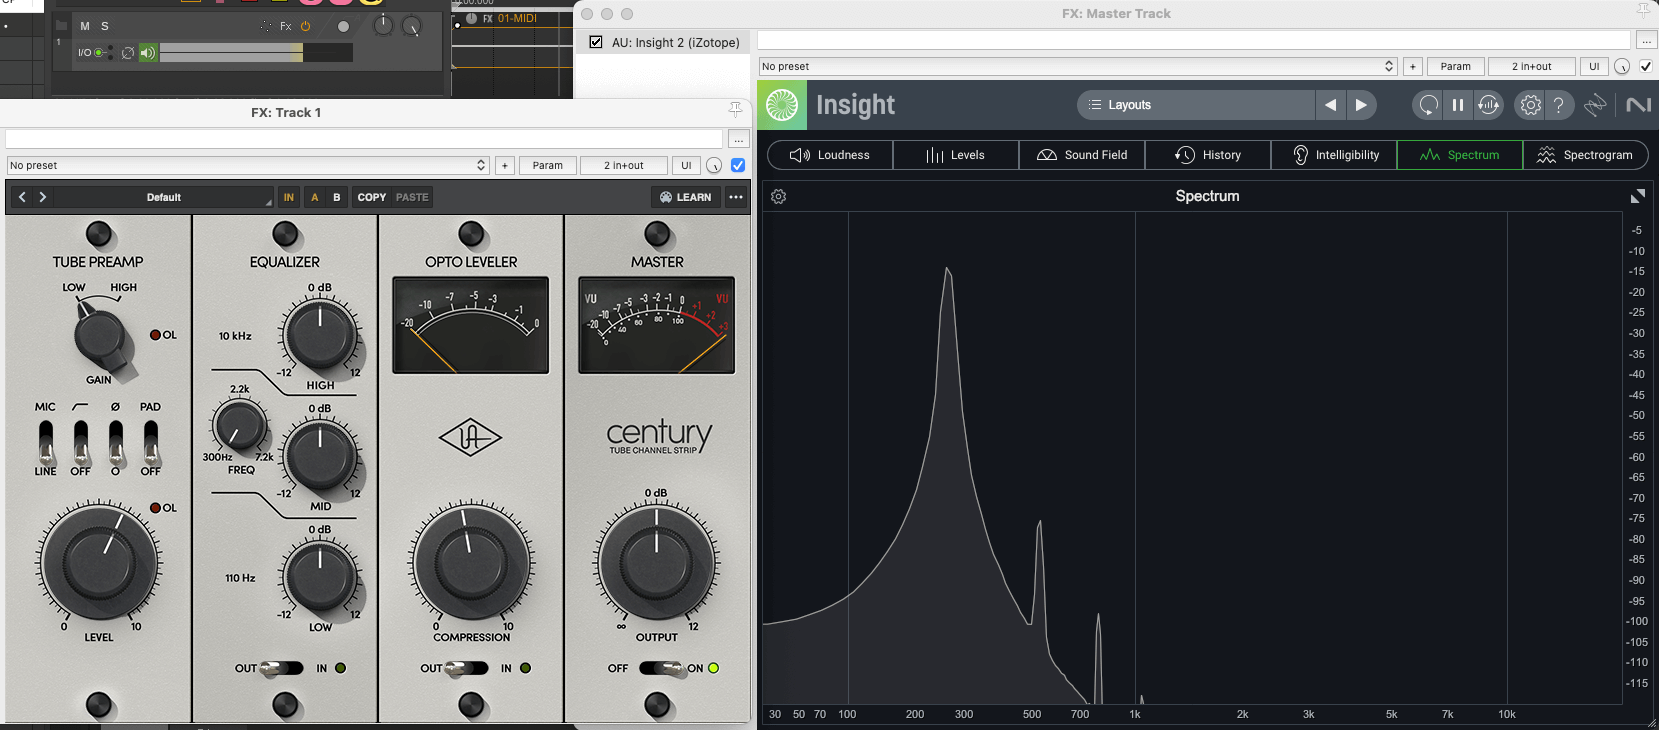This screenshot has height=730, width=1659.
Task: Reset the Insight meters
Action: coord(1428,105)
